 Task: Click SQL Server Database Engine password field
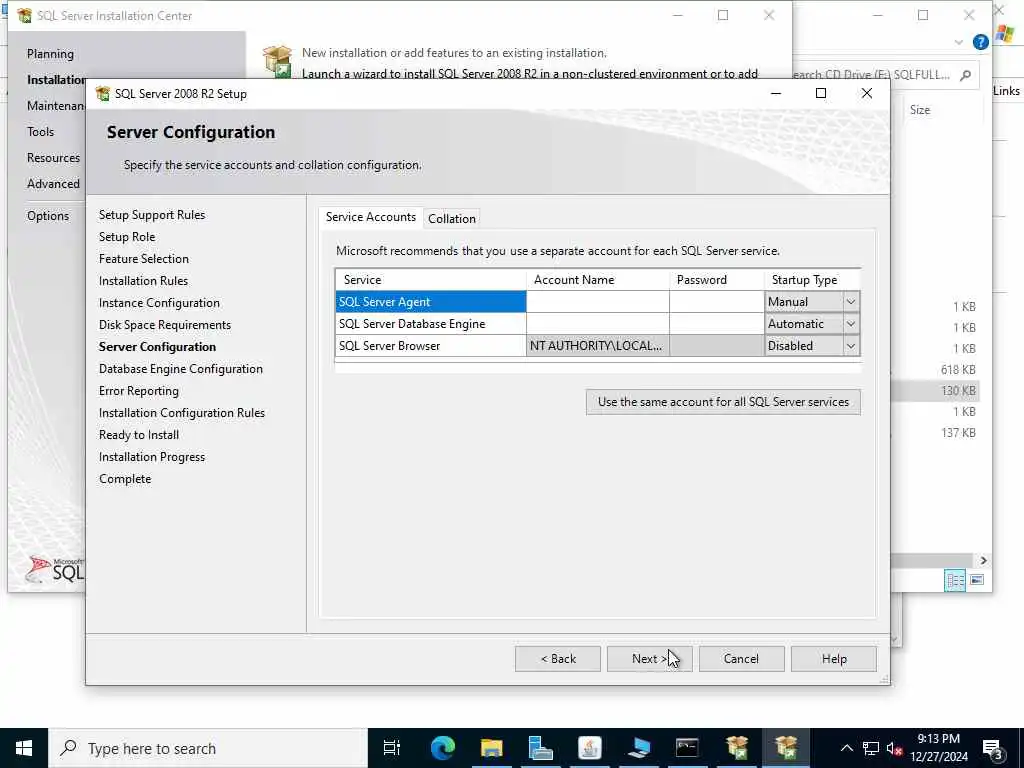(x=716, y=324)
